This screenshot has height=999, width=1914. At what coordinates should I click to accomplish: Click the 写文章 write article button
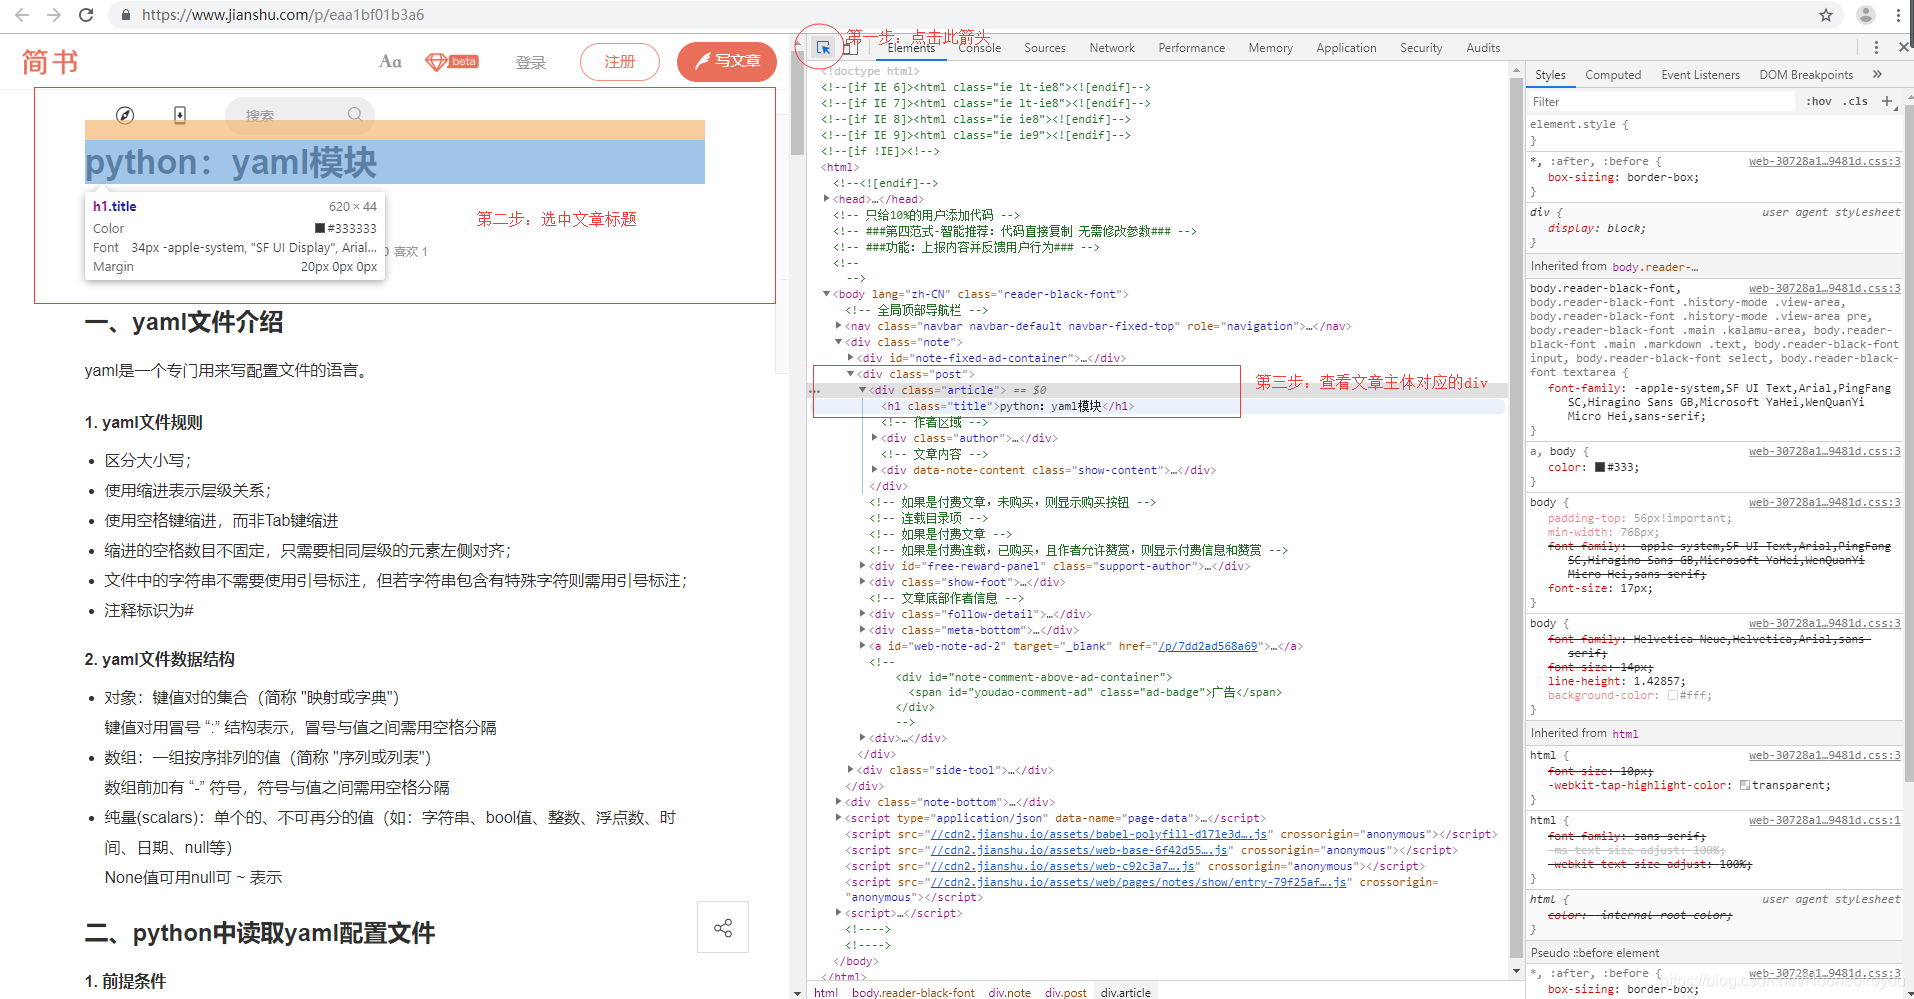[x=726, y=62]
